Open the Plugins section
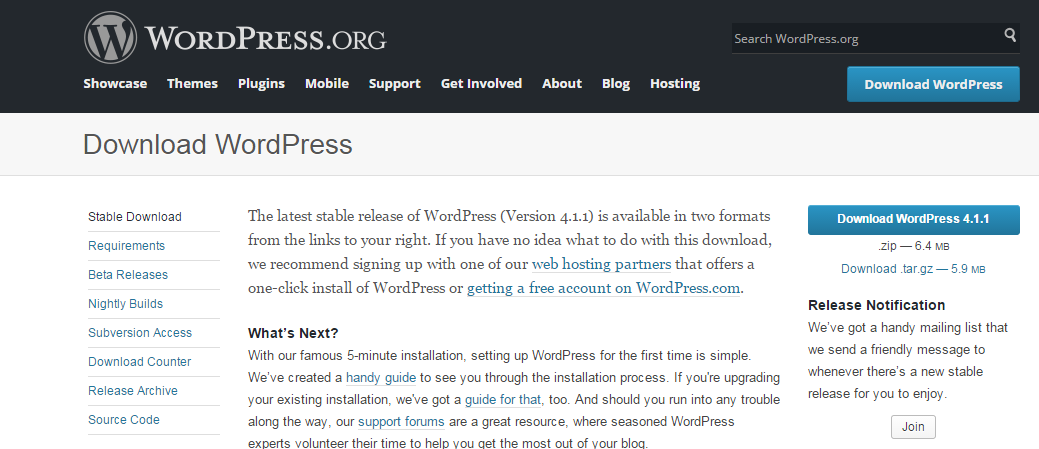Viewport: 1039px width, 449px height. coord(261,84)
